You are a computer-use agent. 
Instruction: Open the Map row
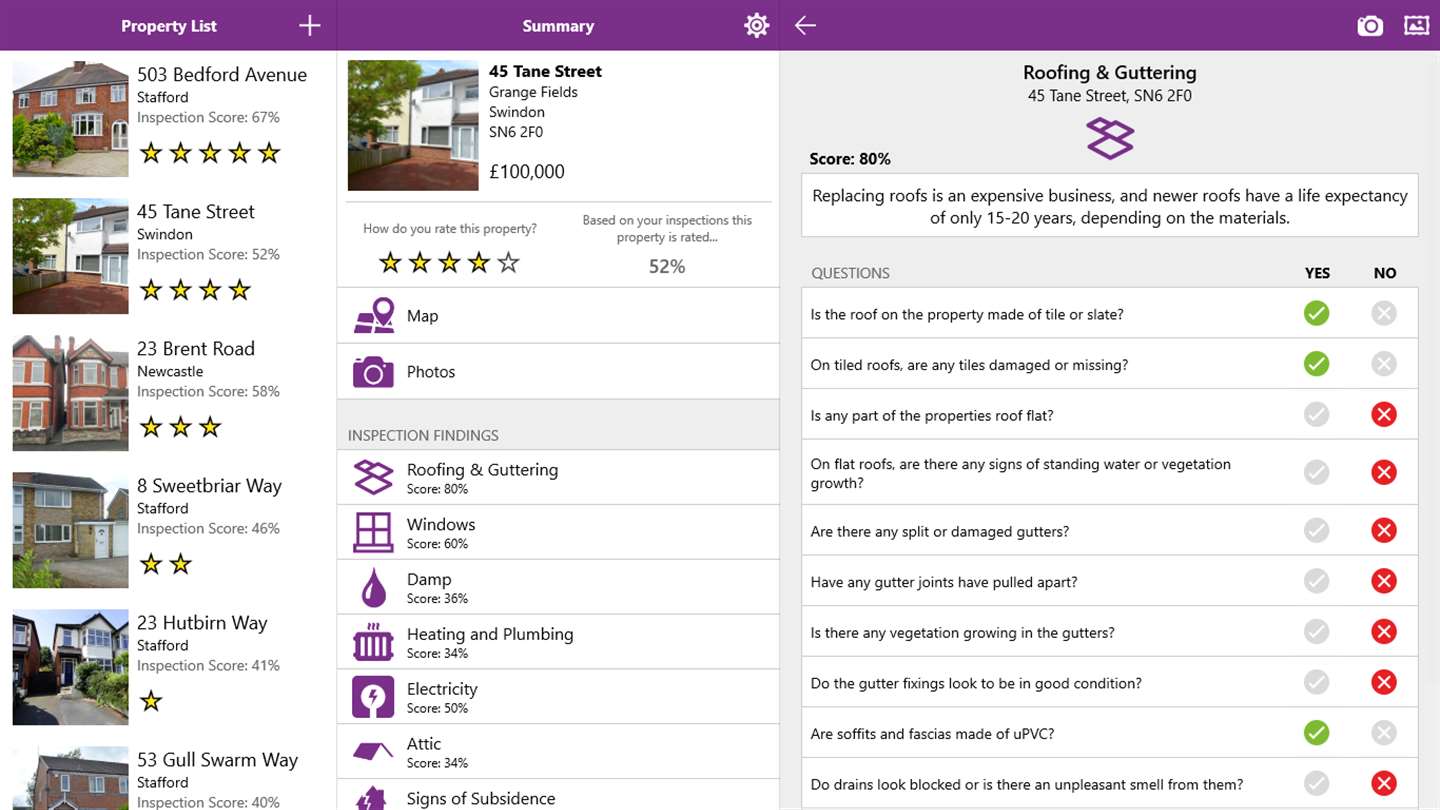click(558, 316)
